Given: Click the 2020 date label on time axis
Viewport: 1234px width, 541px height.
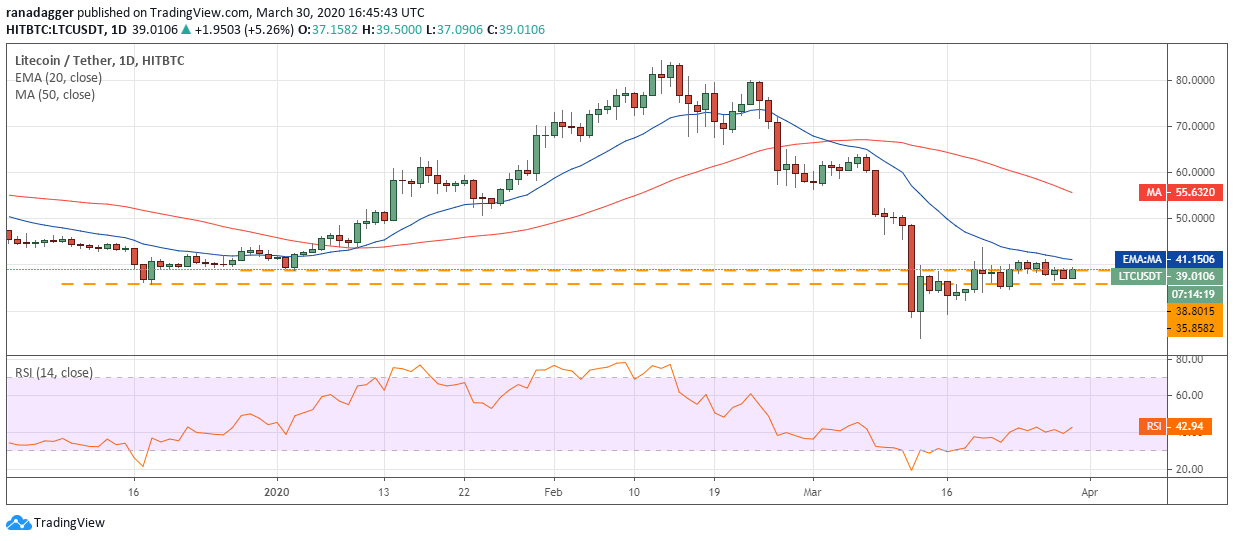Looking at the screenshot, I should point(277,492).
